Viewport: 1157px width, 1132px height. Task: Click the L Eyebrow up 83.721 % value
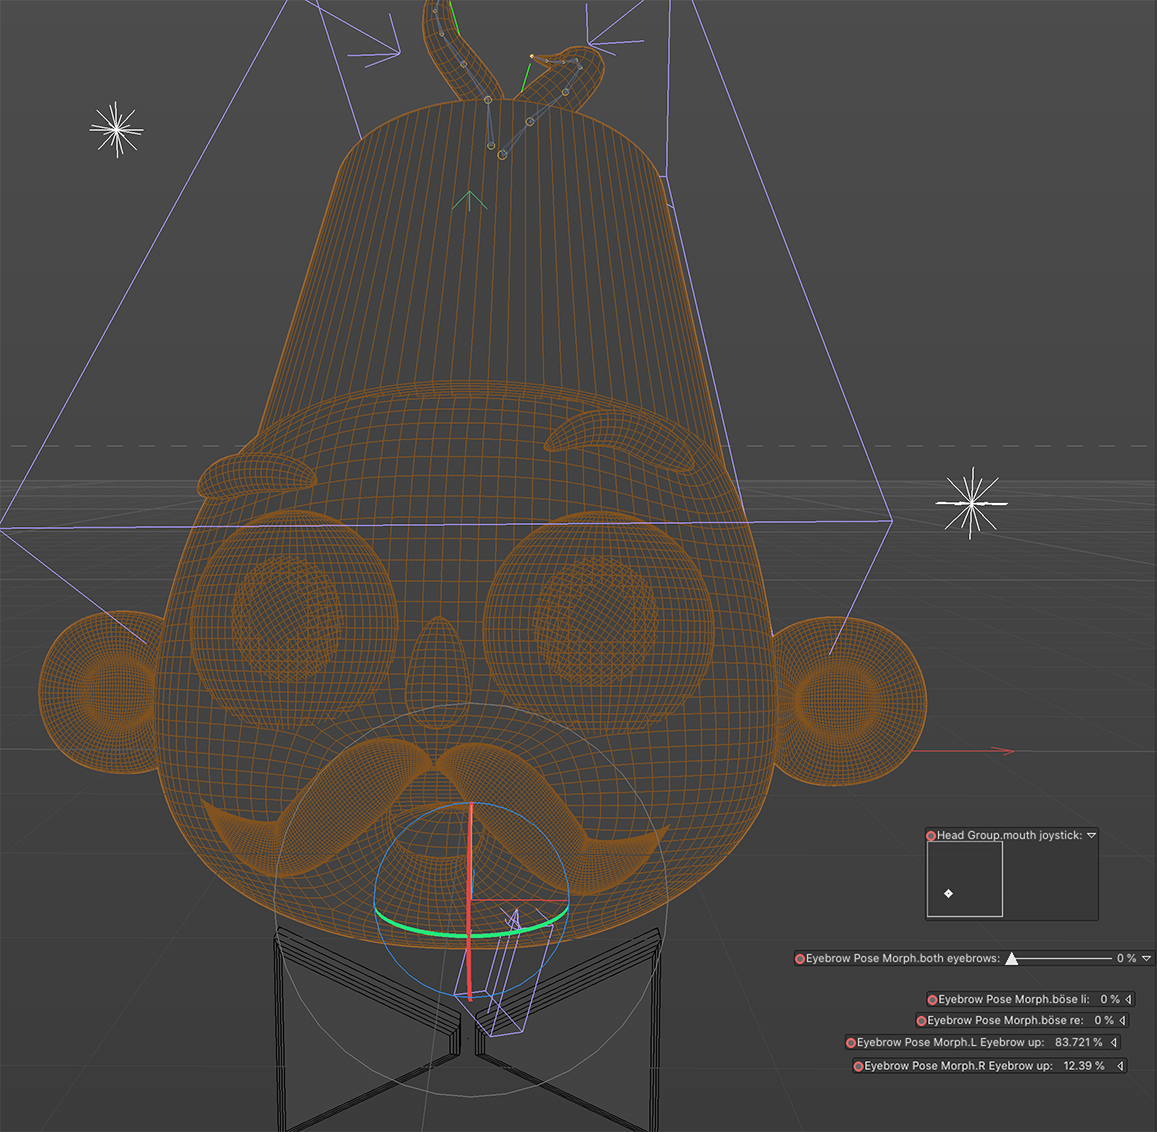[x=1079, y=1043]
